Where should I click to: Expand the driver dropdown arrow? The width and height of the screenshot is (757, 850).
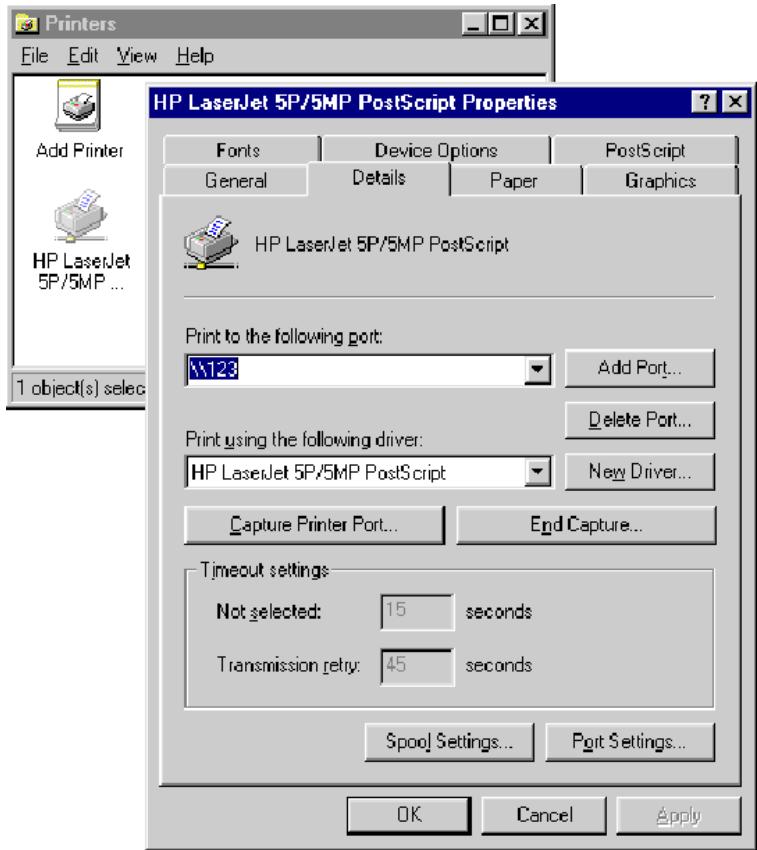pyautogui.click(x=537, y=472)
